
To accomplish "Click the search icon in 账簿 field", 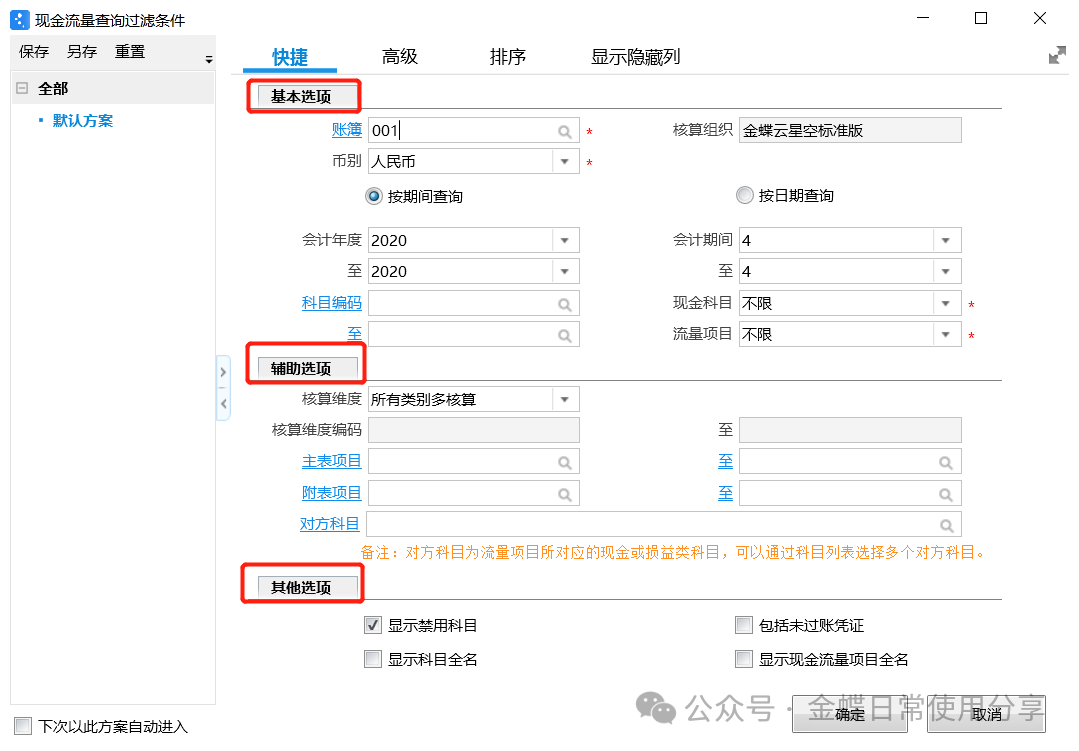I will [x=565, y=131].
